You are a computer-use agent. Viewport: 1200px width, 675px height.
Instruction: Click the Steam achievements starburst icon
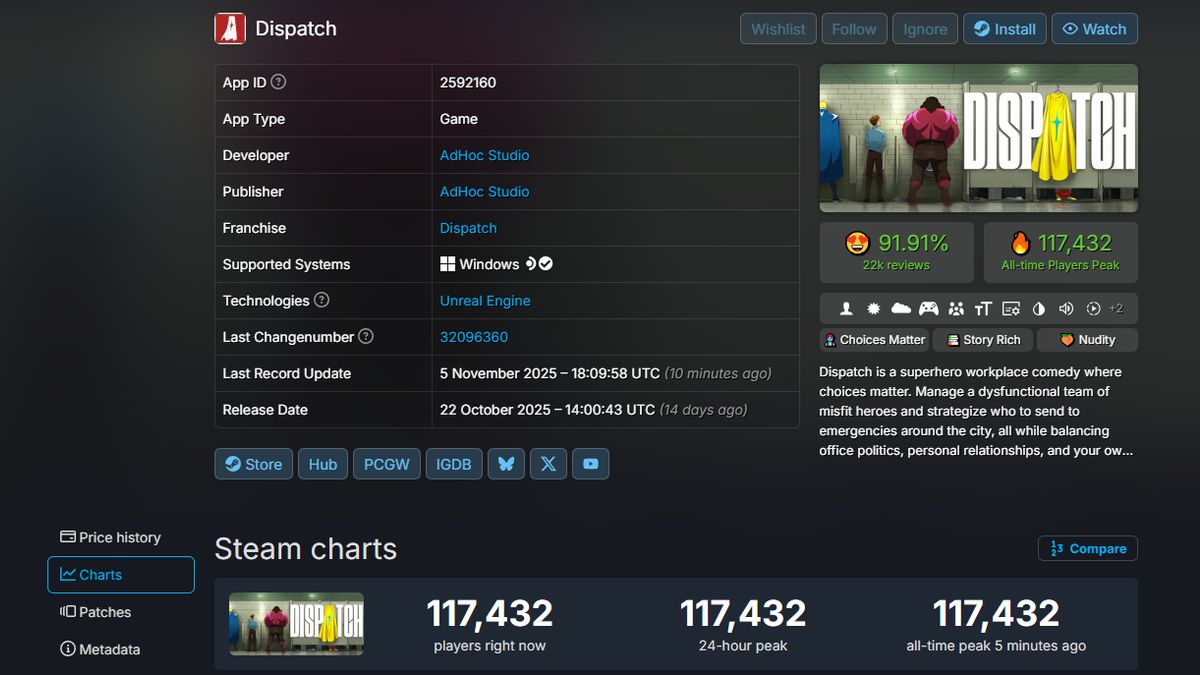(x=873, y=309)
